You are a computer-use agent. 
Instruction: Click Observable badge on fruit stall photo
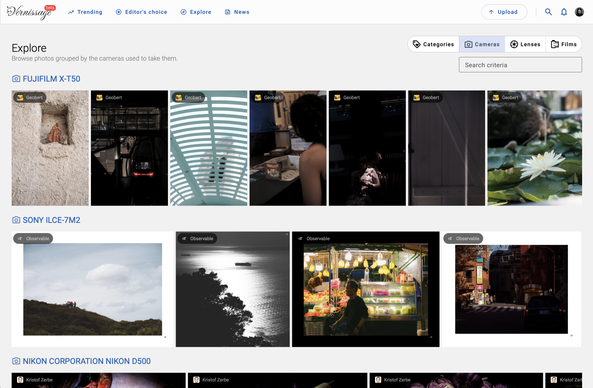314,239
